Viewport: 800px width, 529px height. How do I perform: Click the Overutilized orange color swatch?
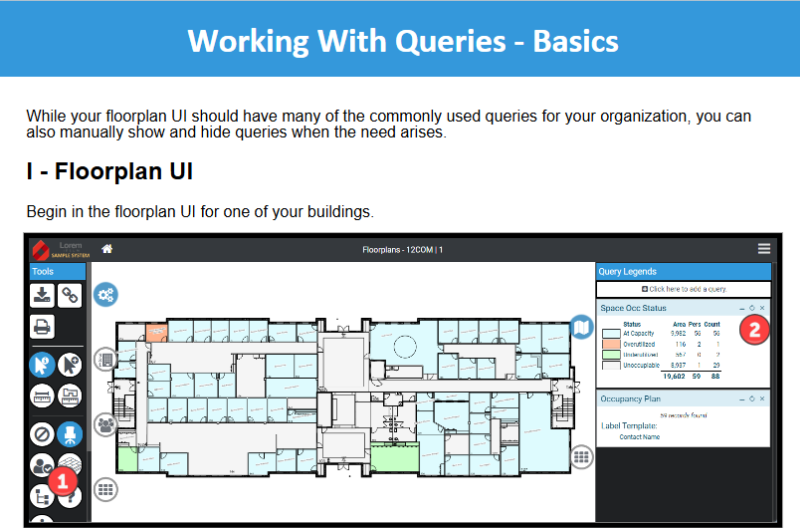pos(610,344)
